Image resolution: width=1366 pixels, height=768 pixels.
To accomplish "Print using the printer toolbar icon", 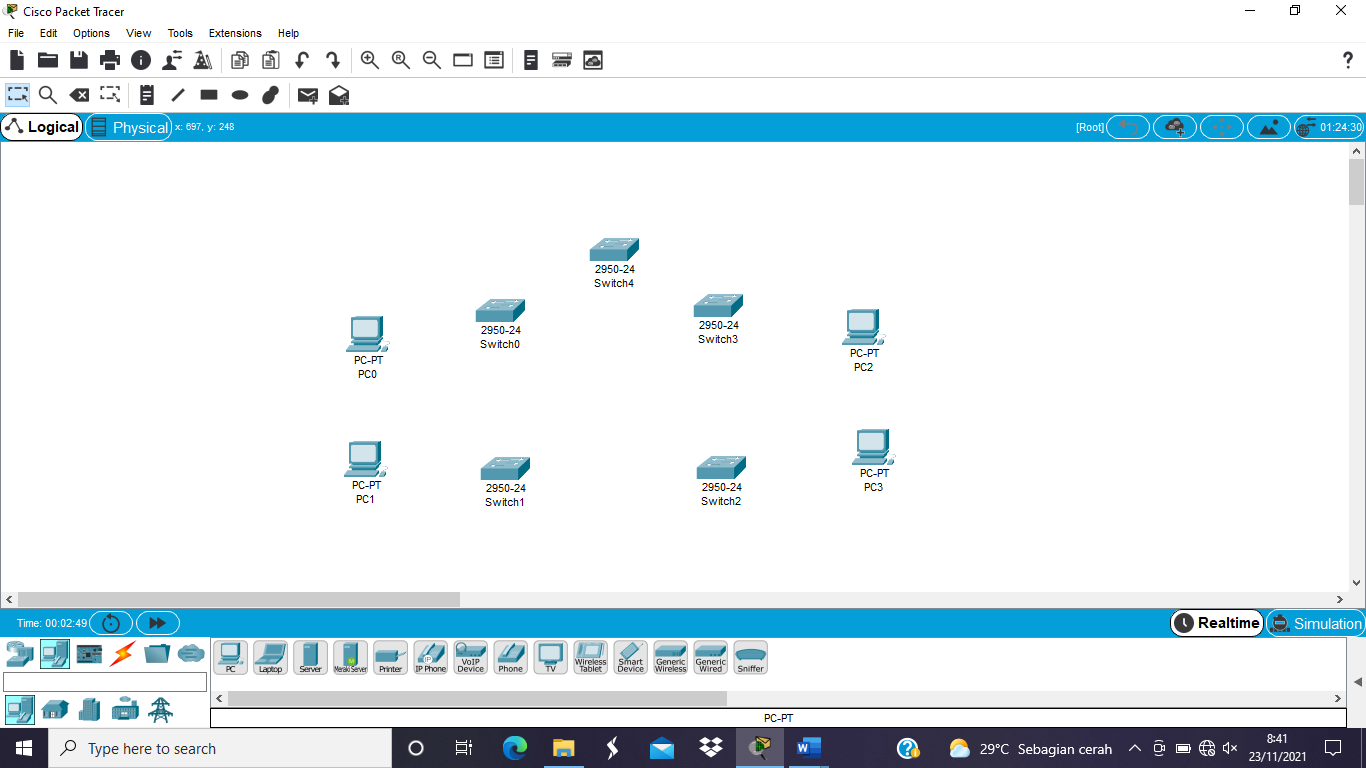I will (110, 60).
